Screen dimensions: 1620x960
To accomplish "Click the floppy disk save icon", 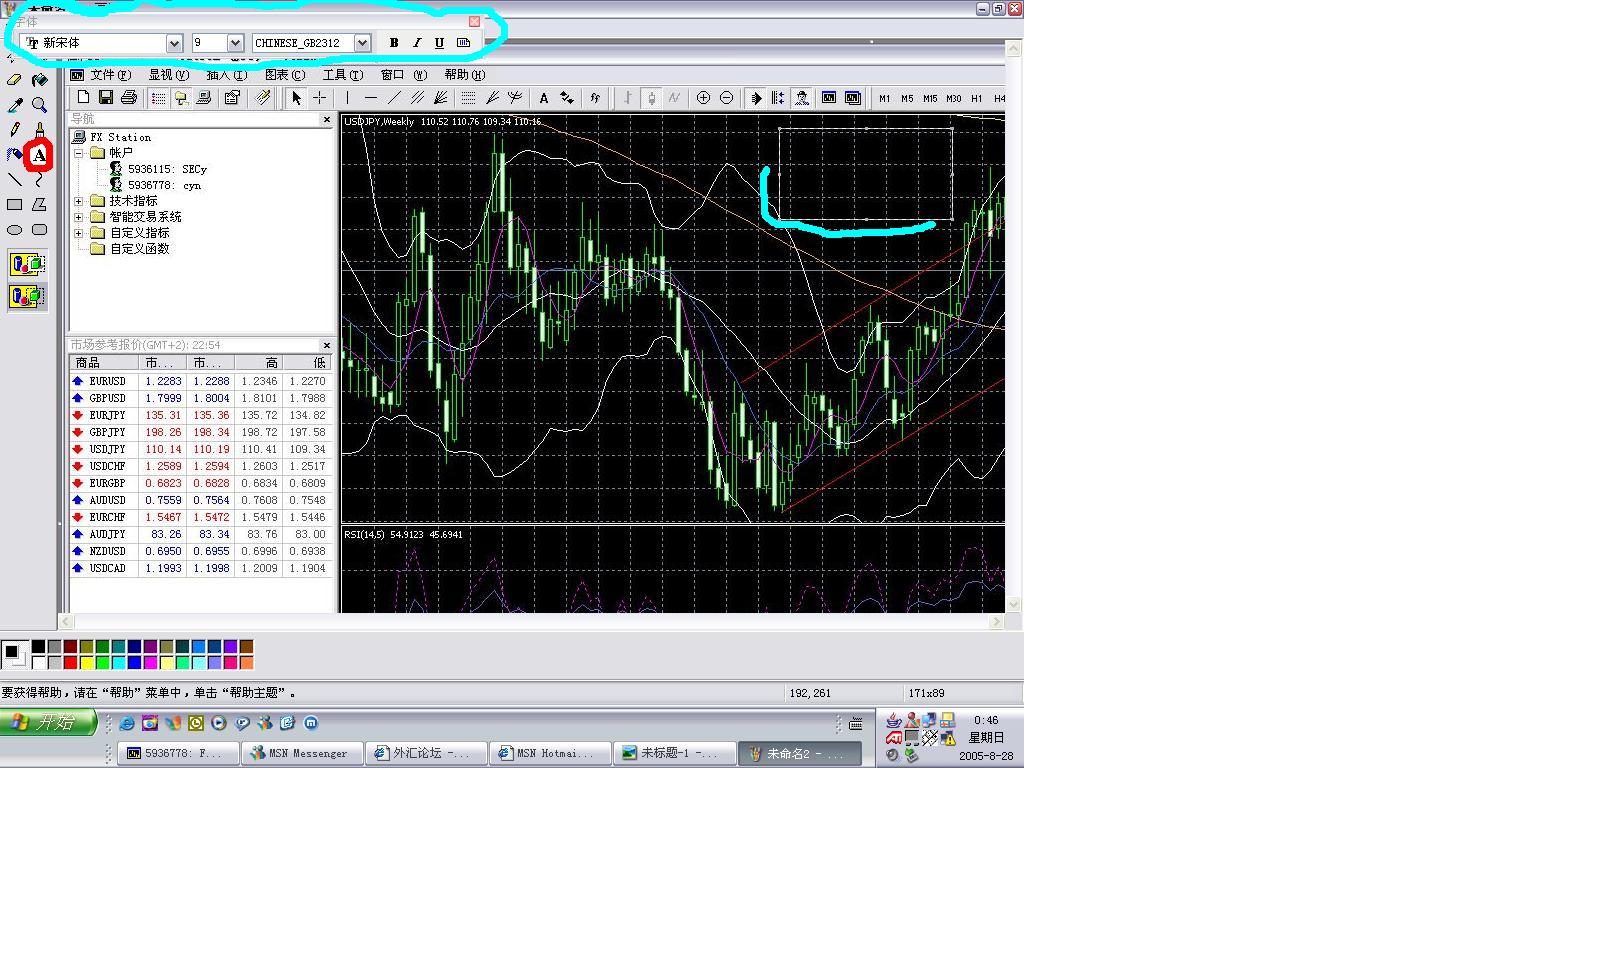I will tap(106, 97).
